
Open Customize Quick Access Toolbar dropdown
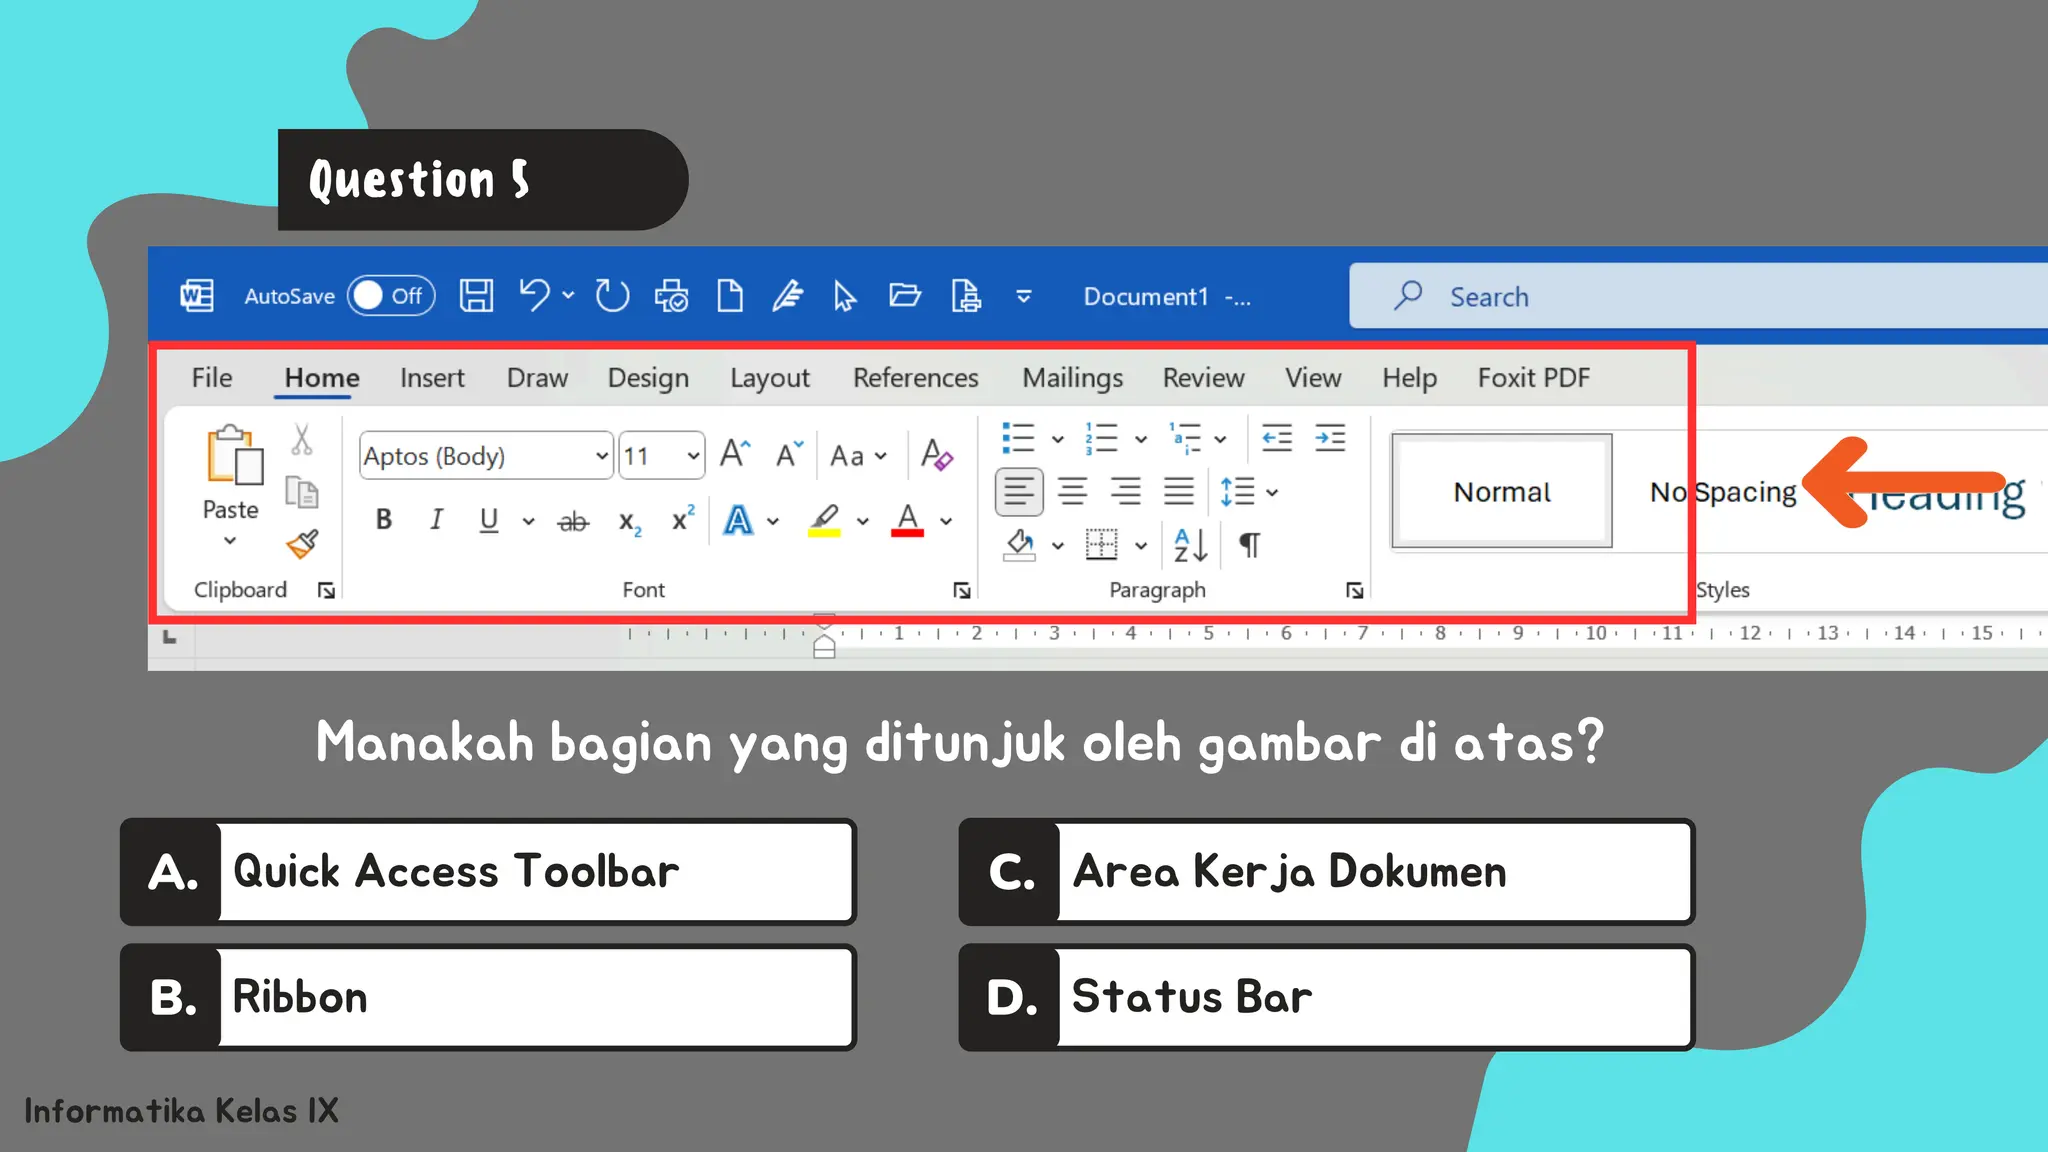click(x=1024, y=296)
